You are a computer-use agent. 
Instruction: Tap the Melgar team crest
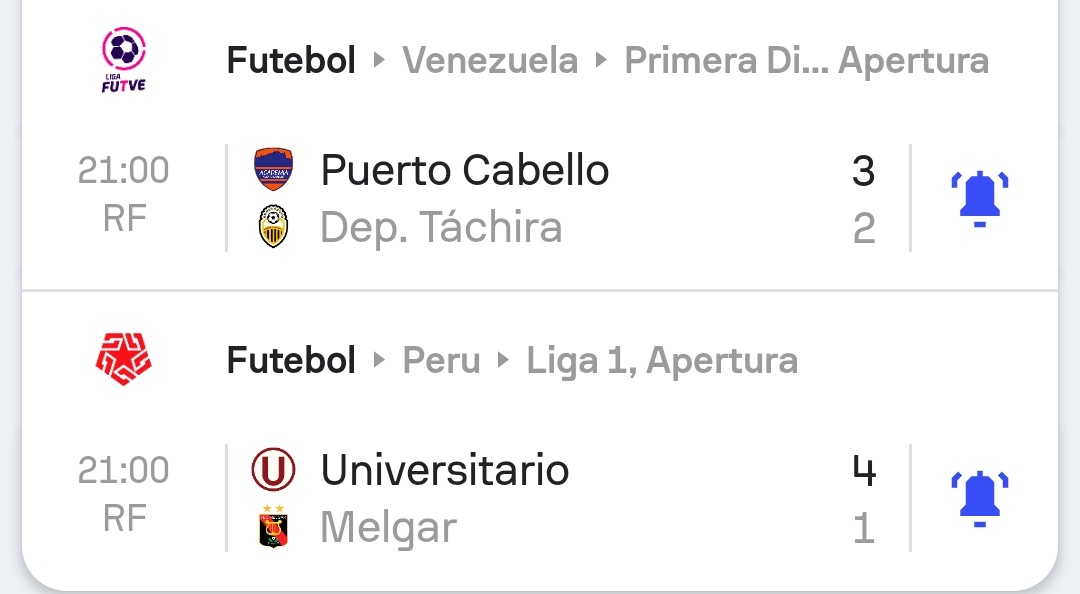[273, 527]
